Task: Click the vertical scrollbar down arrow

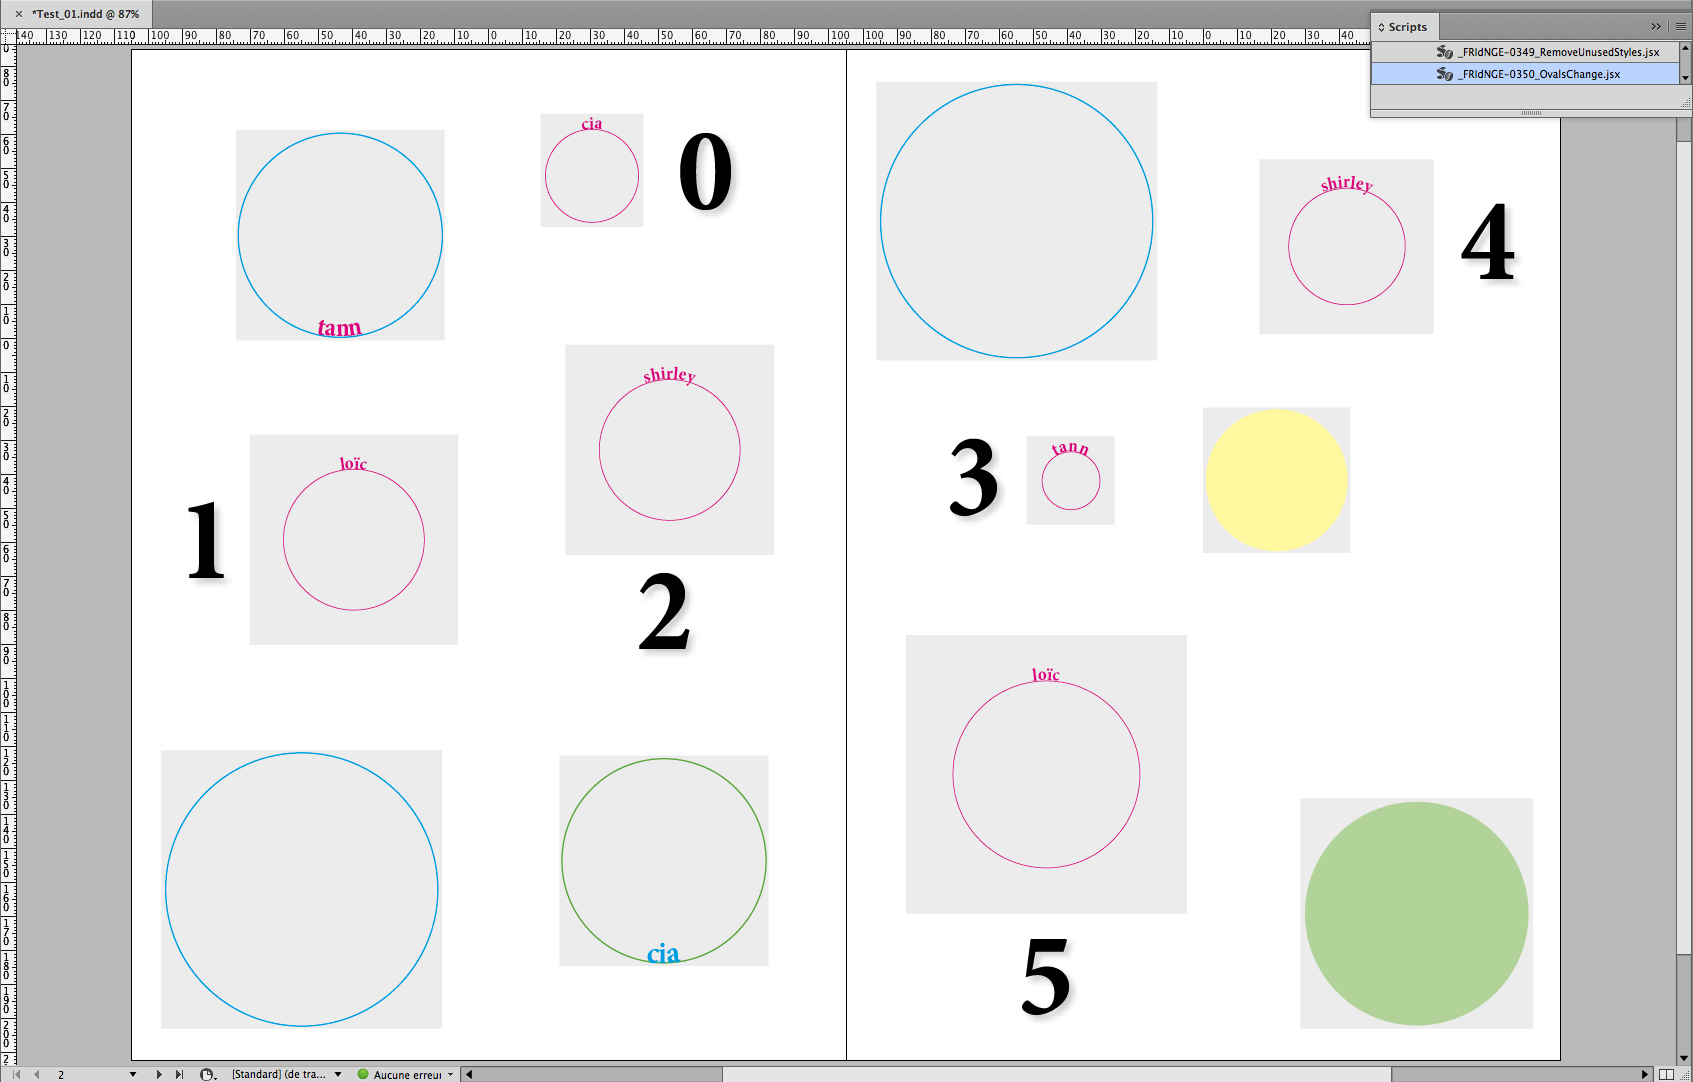Action: tap(1684, 1058)
